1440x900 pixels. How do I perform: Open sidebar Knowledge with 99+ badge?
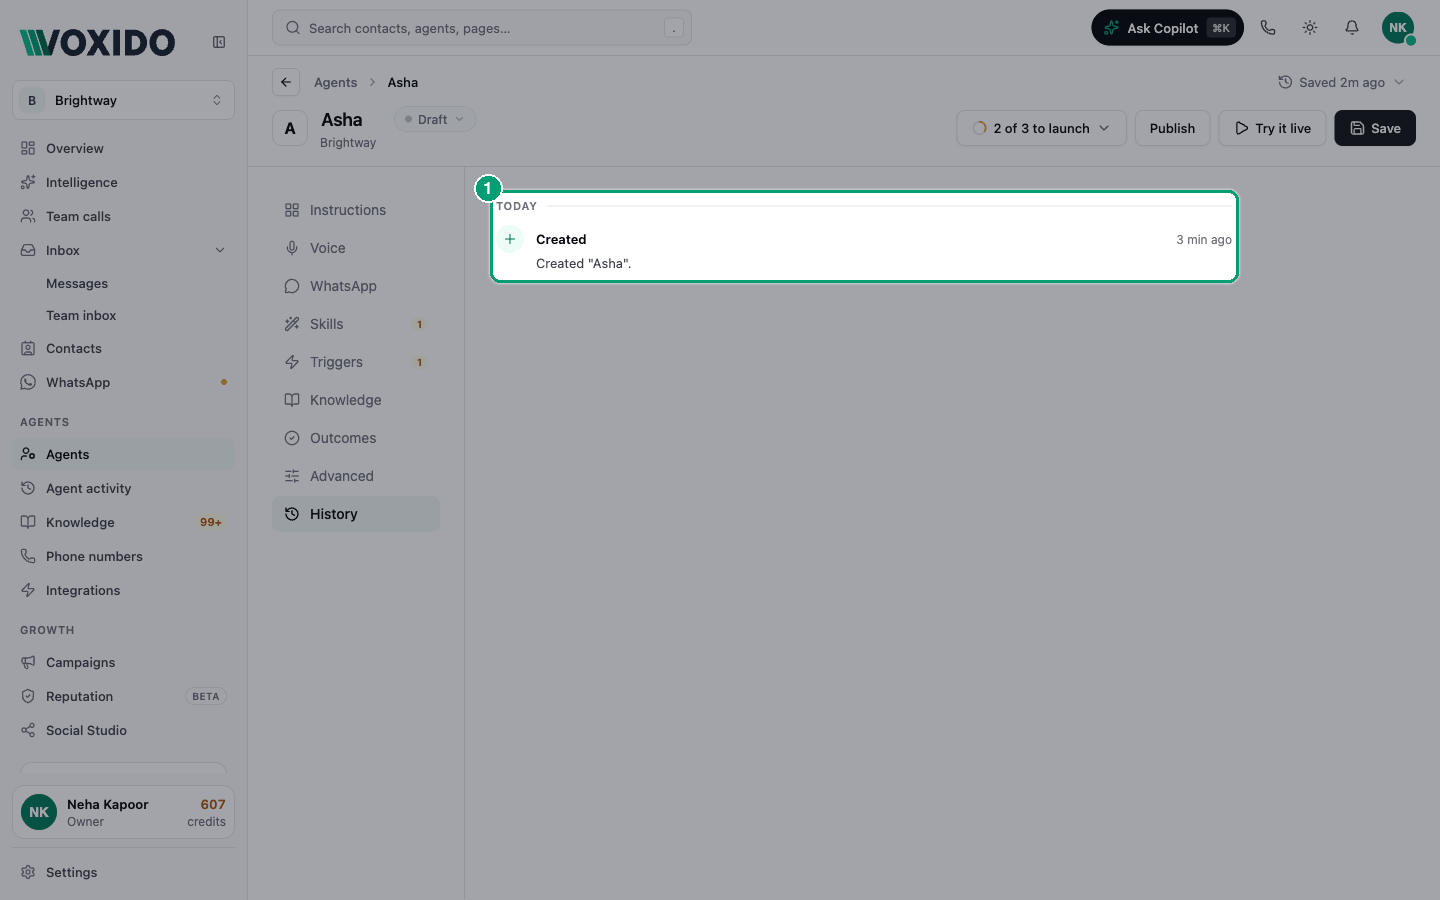[x=123, y=522]
